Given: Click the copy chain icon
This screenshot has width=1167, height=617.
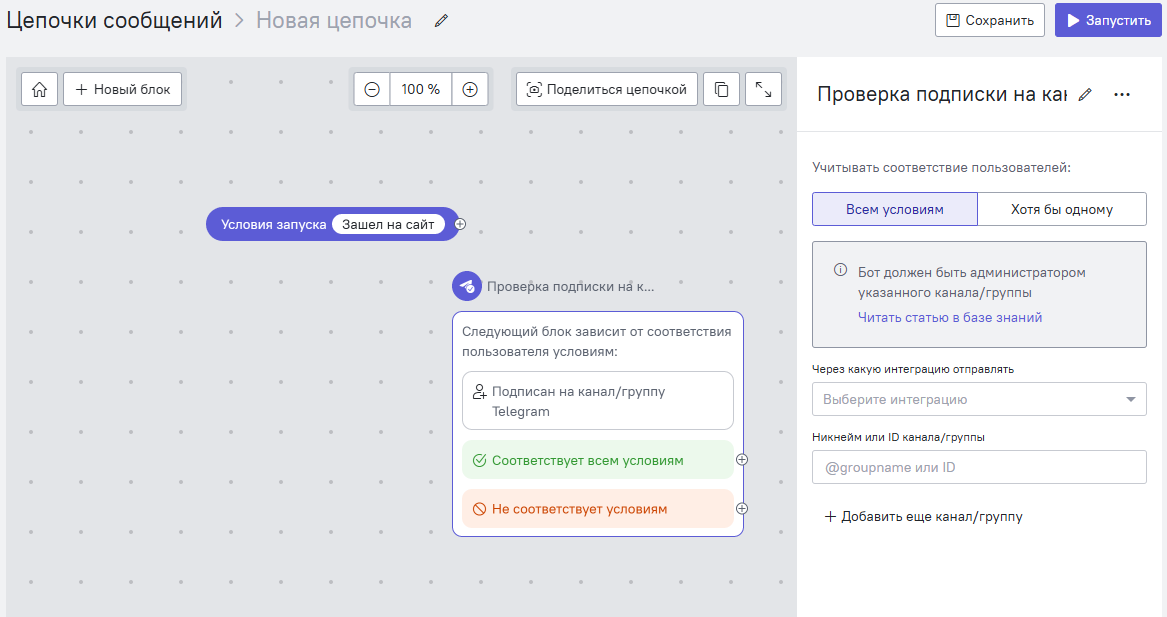Looking at the screenshot, I should point(721,89).
